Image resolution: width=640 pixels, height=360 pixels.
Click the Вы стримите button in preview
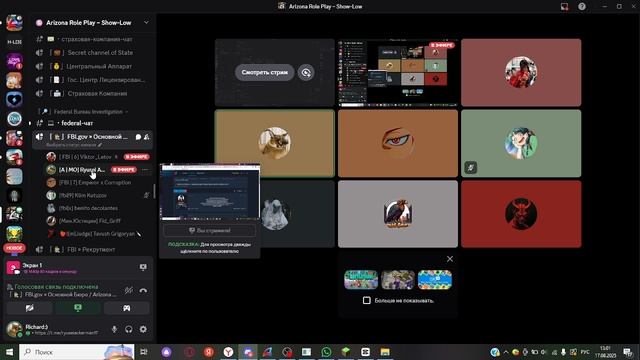click(x=209, y=231)
